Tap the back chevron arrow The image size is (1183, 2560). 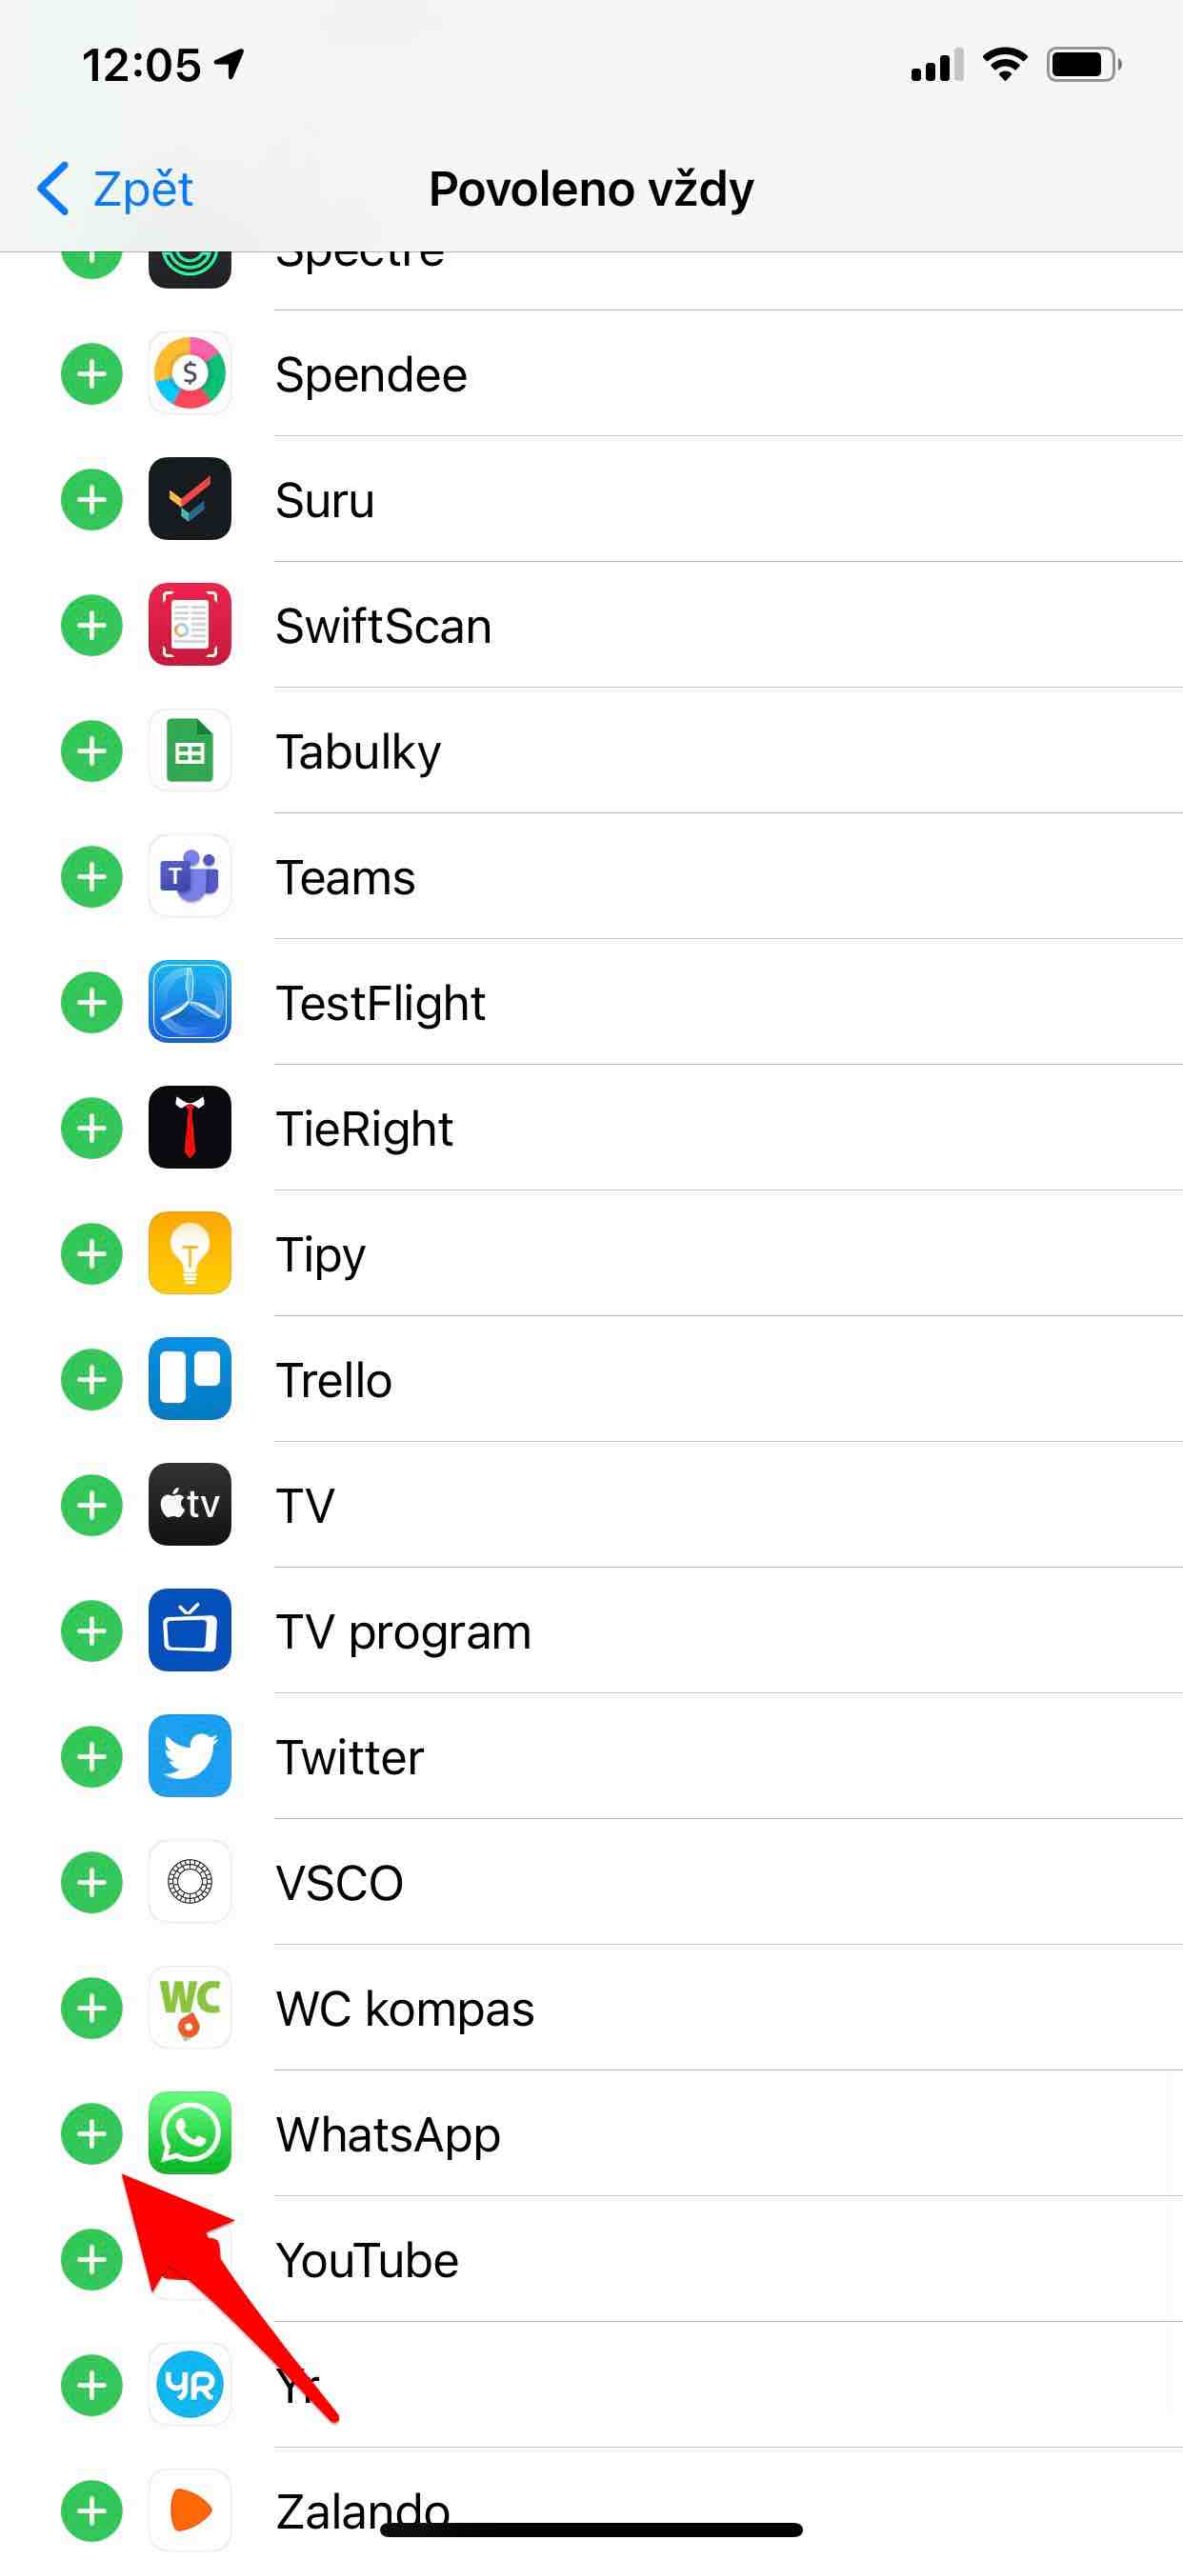(x=54, y=188)
